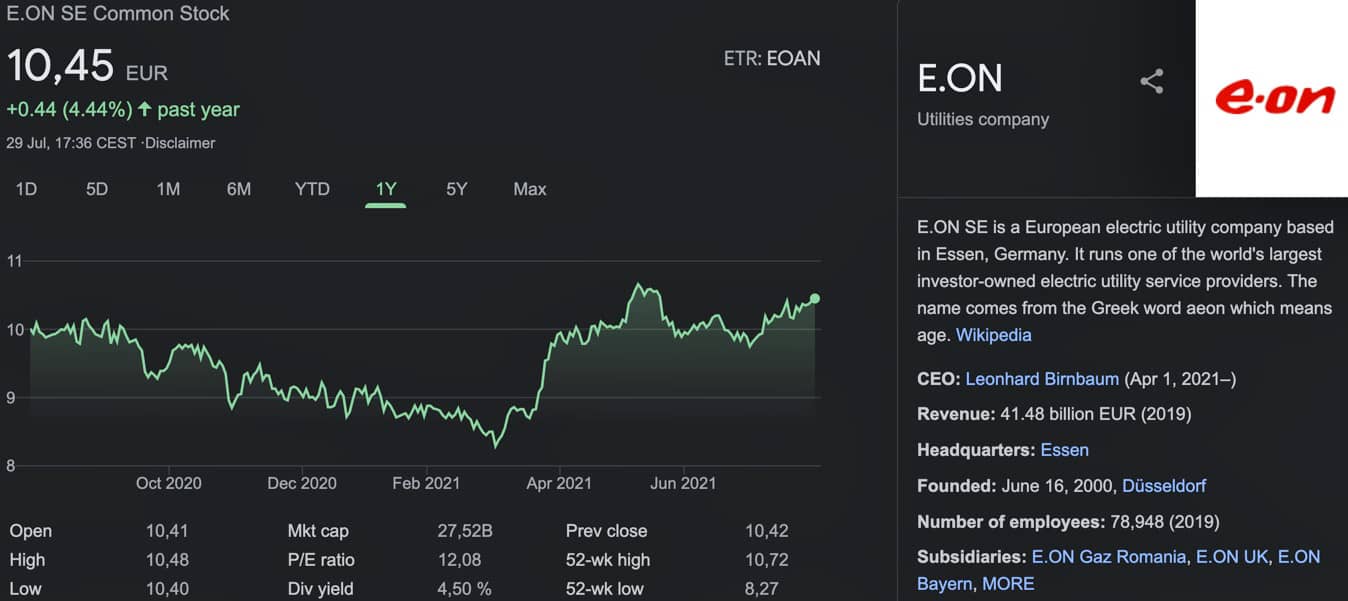Click the Apr 2021 axis label
Viewport: 1348px width, 601px height.
[x=559, y=483]
